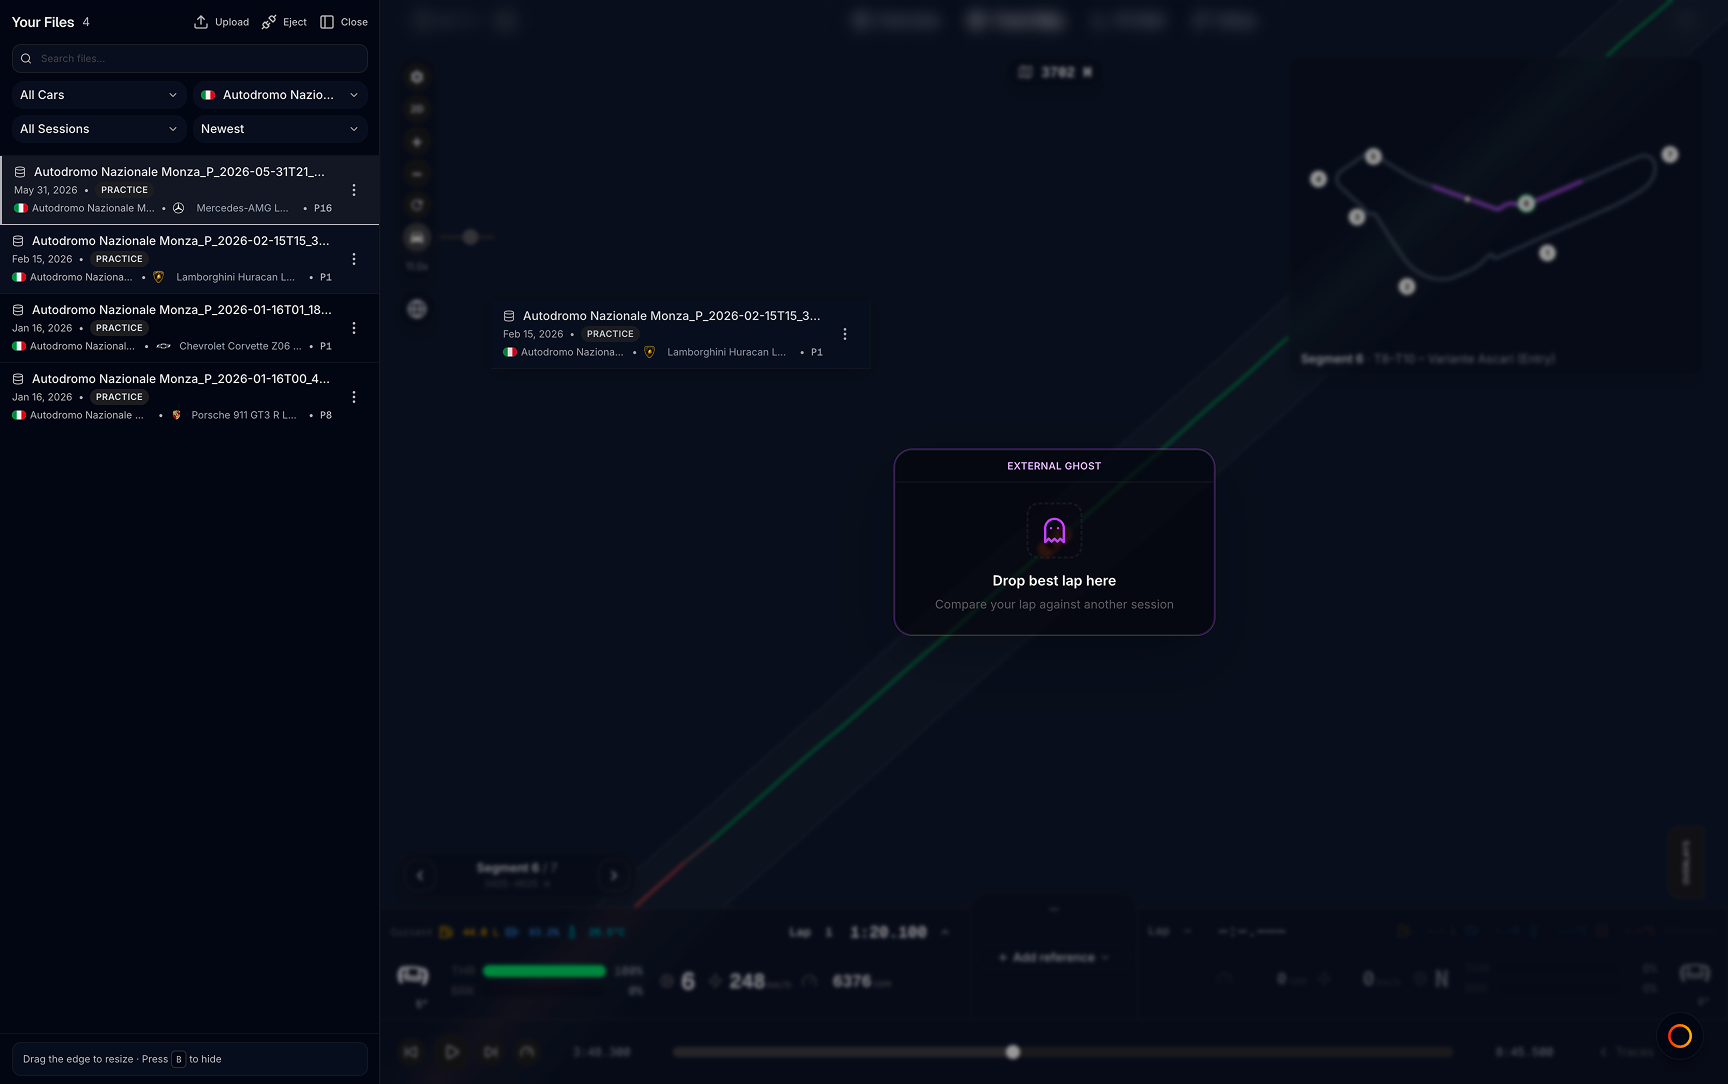Click Italian flag in the Mercedes-AMG file row
The image size is (1728, 1084).
click(21, 208)
